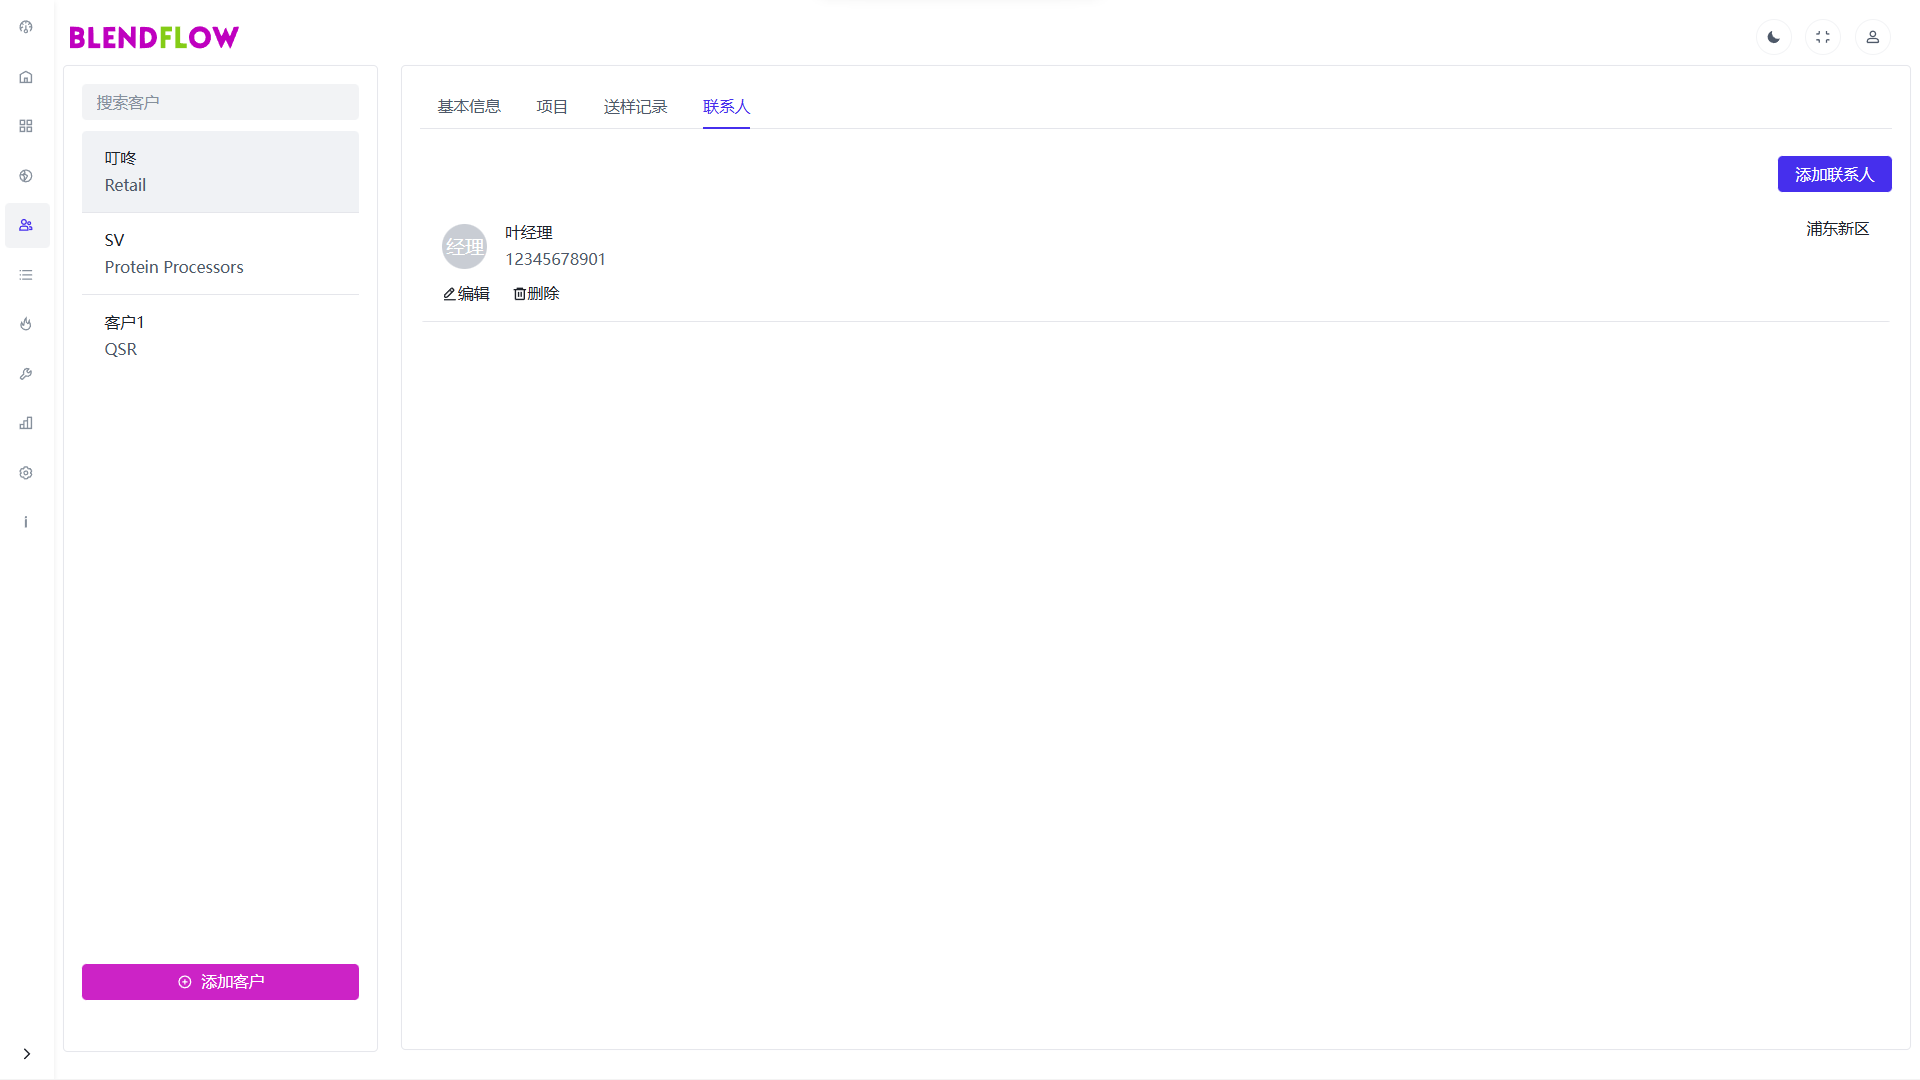
Task: Select the globe icon in the sidebar
Action: [x=26, y=175]
